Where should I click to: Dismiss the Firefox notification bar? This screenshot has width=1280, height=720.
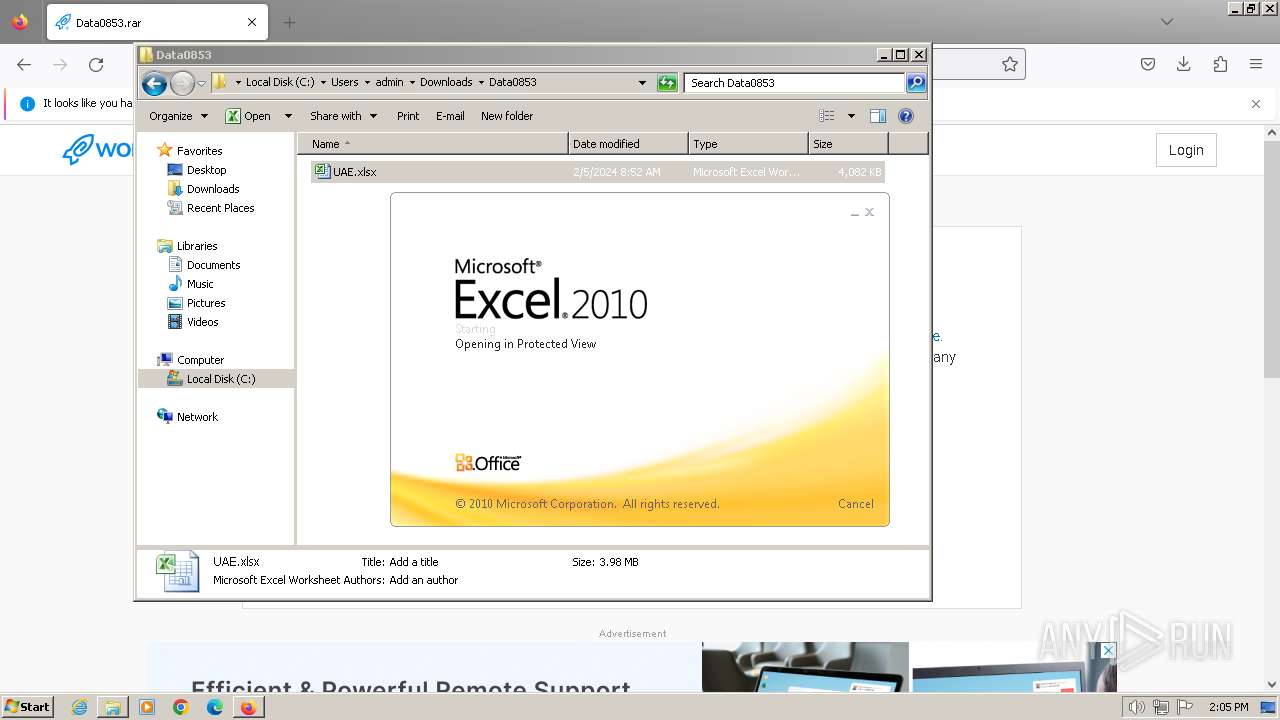pos(1256,103)
